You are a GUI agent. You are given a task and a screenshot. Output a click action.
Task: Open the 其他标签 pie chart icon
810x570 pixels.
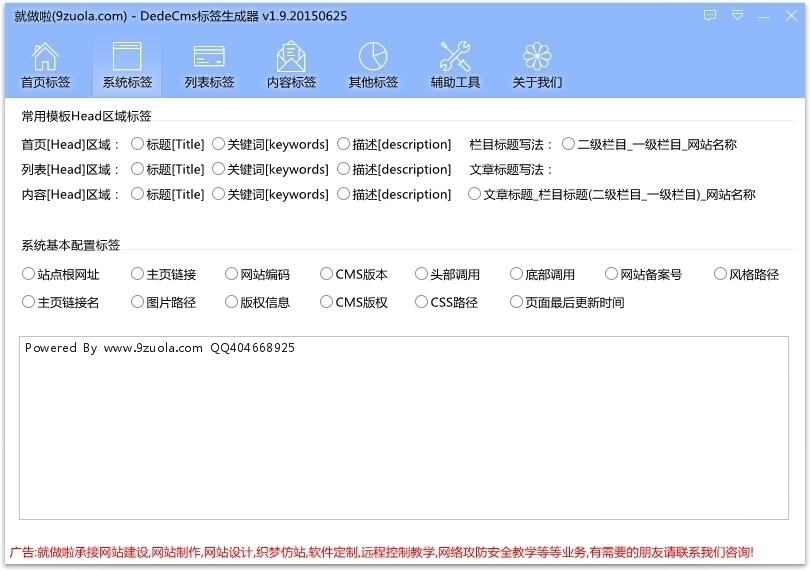373,66
